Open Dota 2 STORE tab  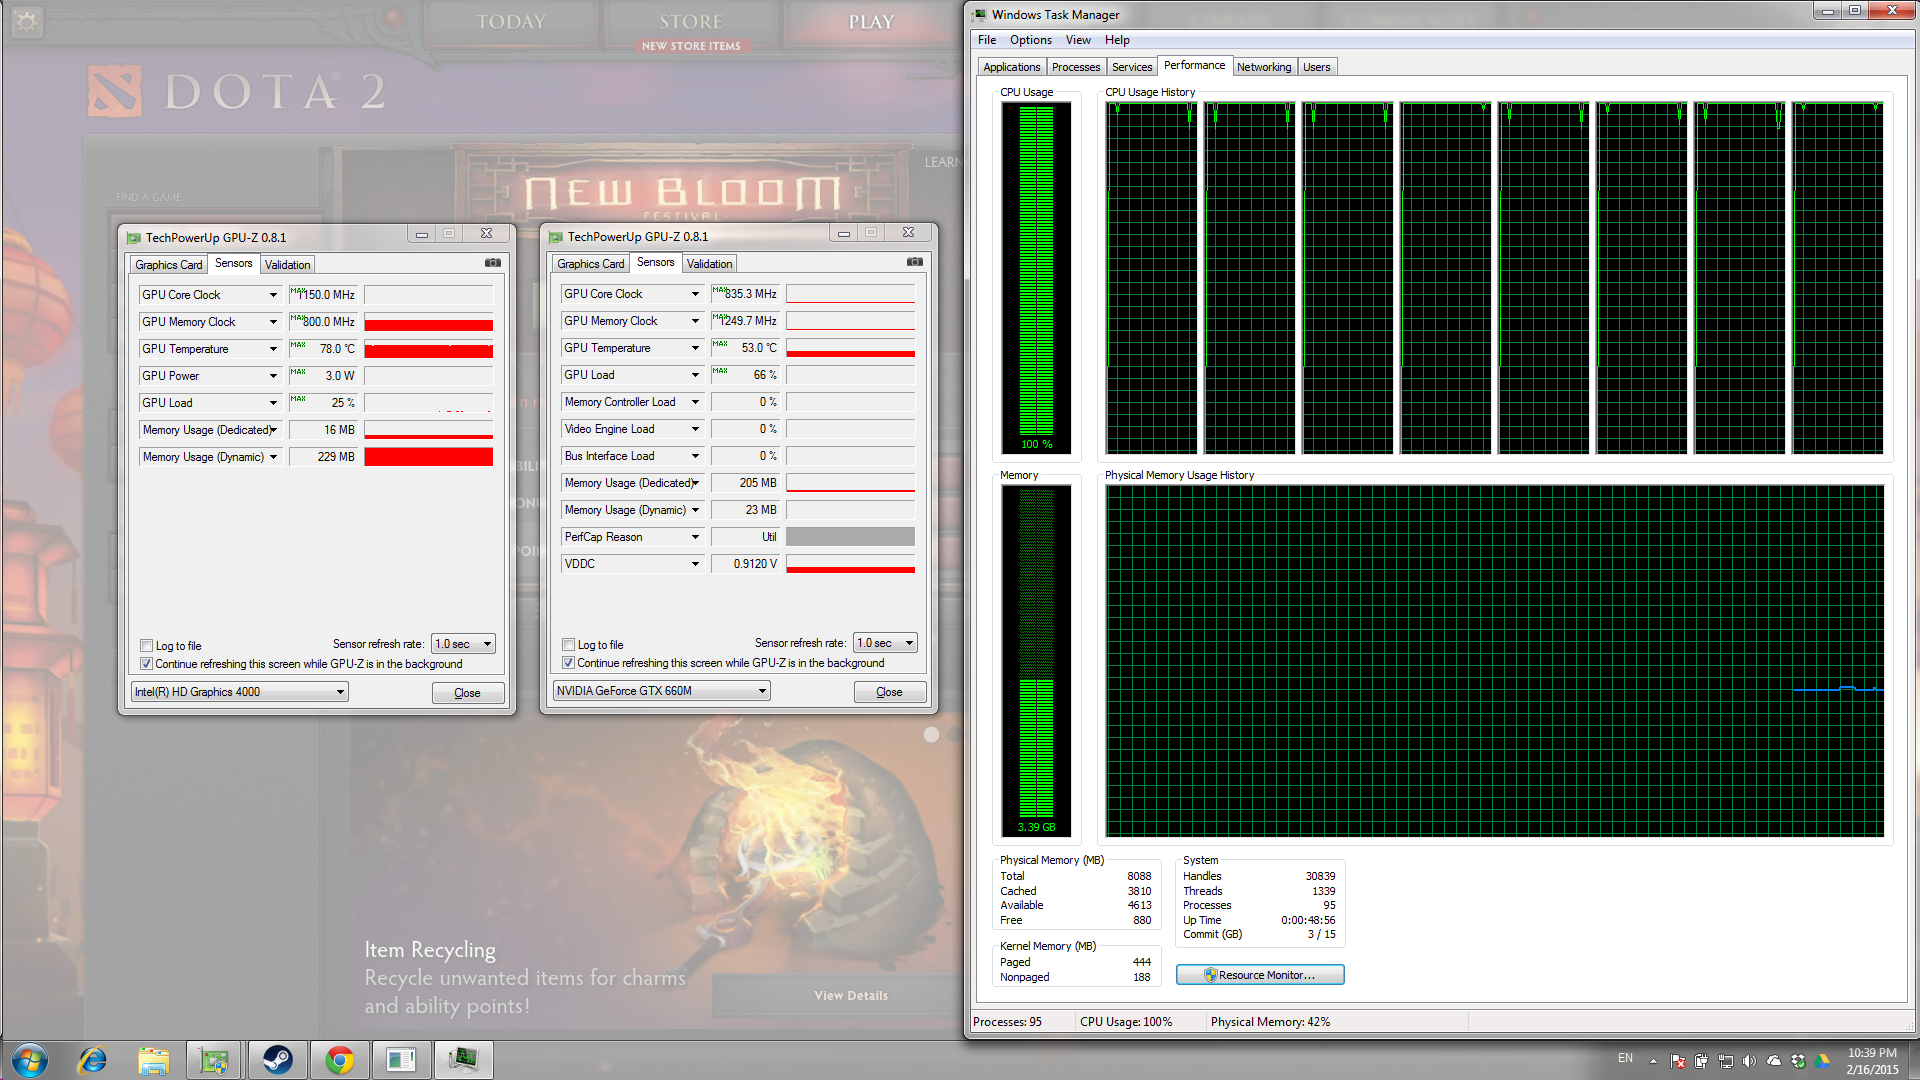[691, 22]
